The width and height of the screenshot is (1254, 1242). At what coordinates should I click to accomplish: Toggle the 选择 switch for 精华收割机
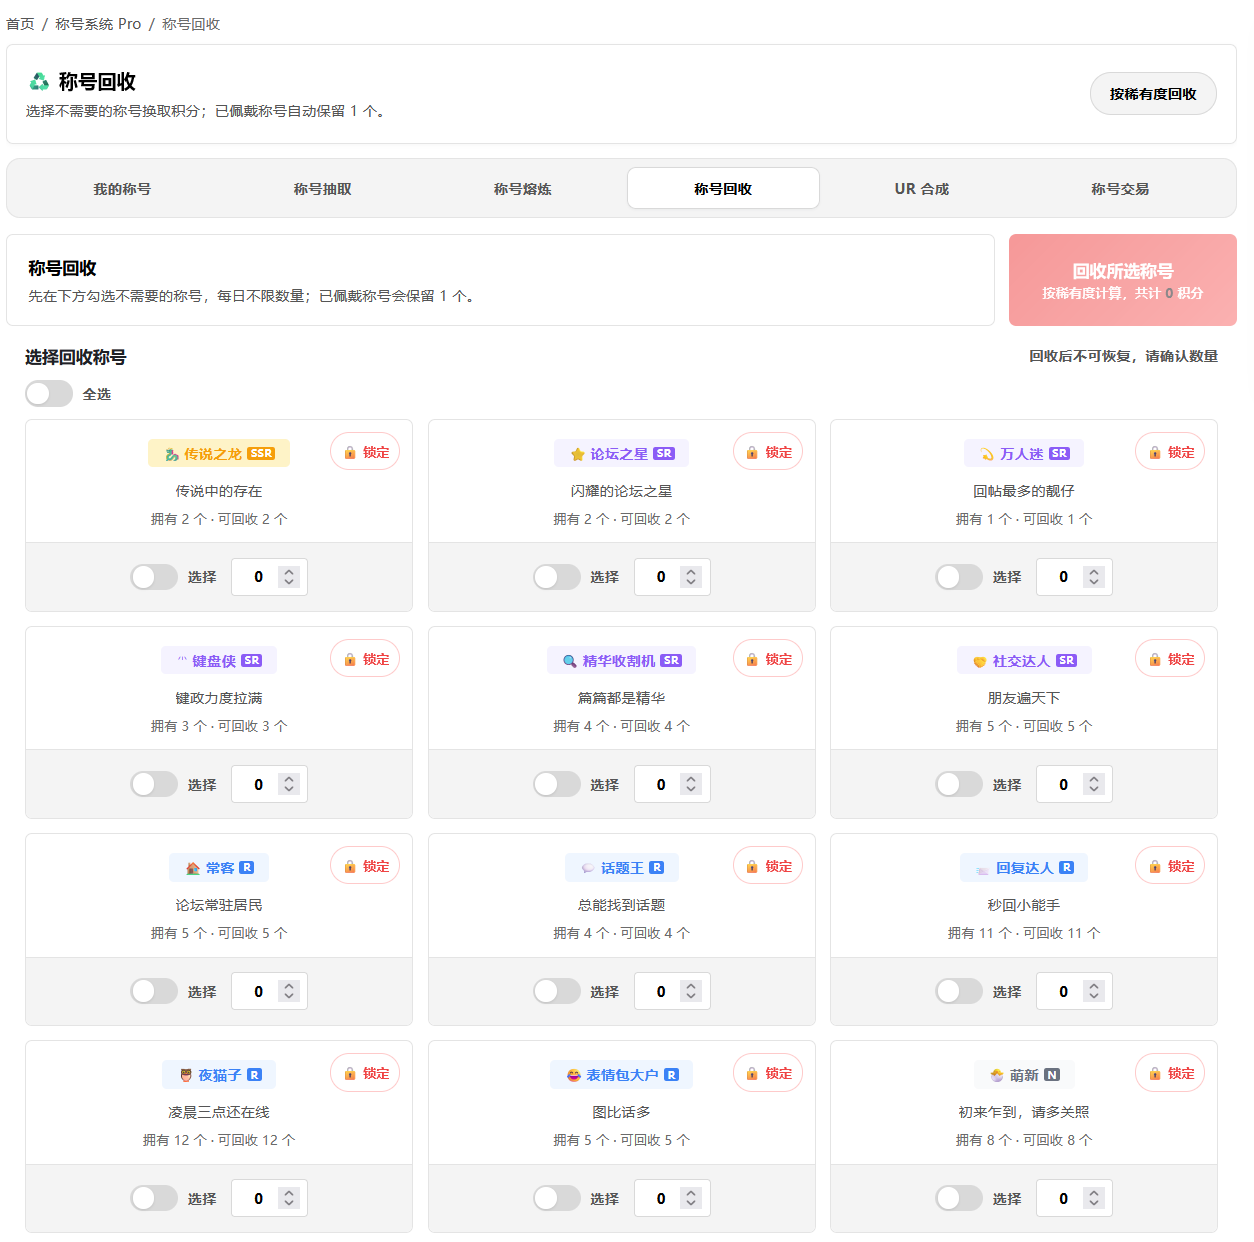pos(557,784)
